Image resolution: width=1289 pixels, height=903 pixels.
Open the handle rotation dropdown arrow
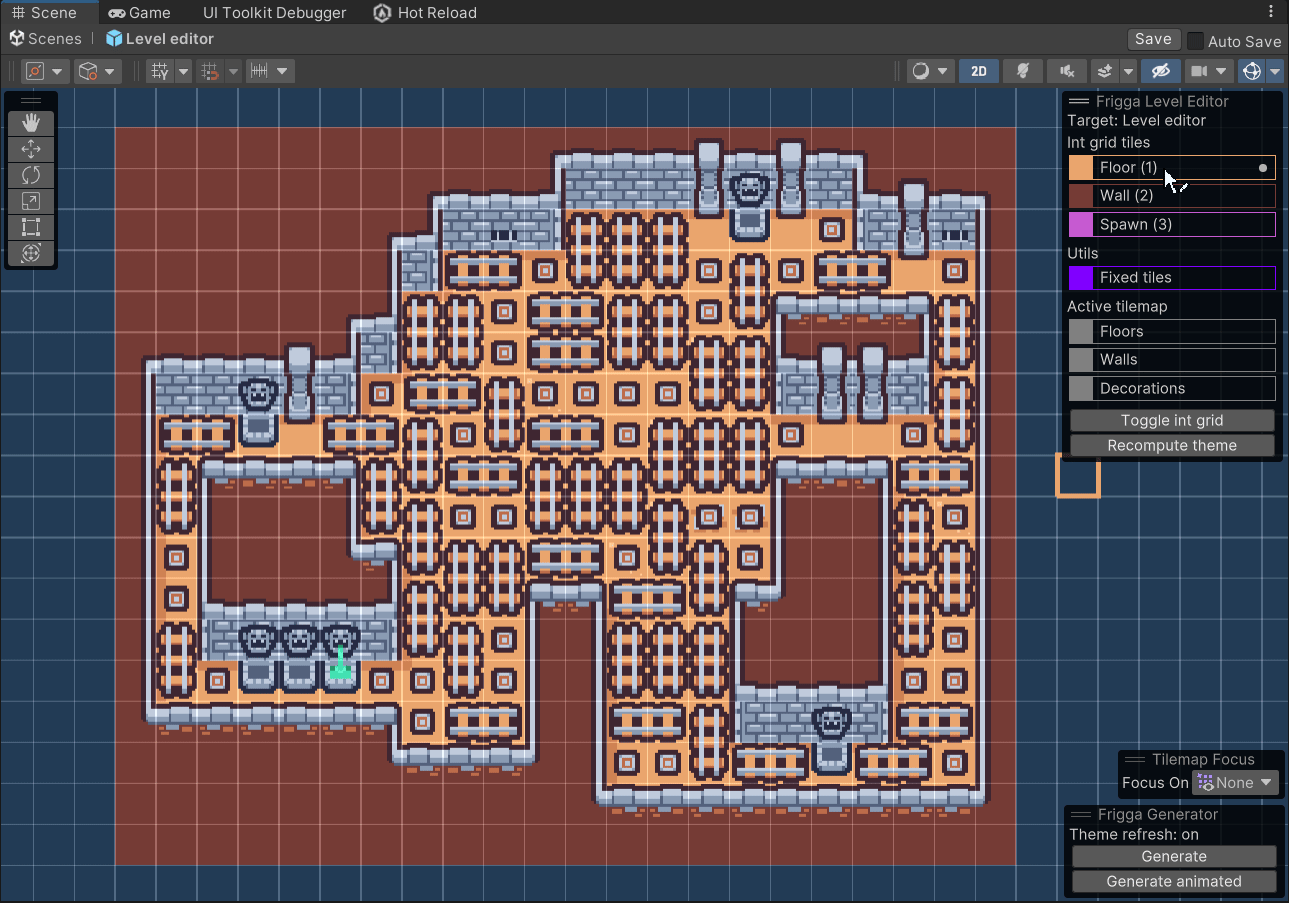[109, 71]
